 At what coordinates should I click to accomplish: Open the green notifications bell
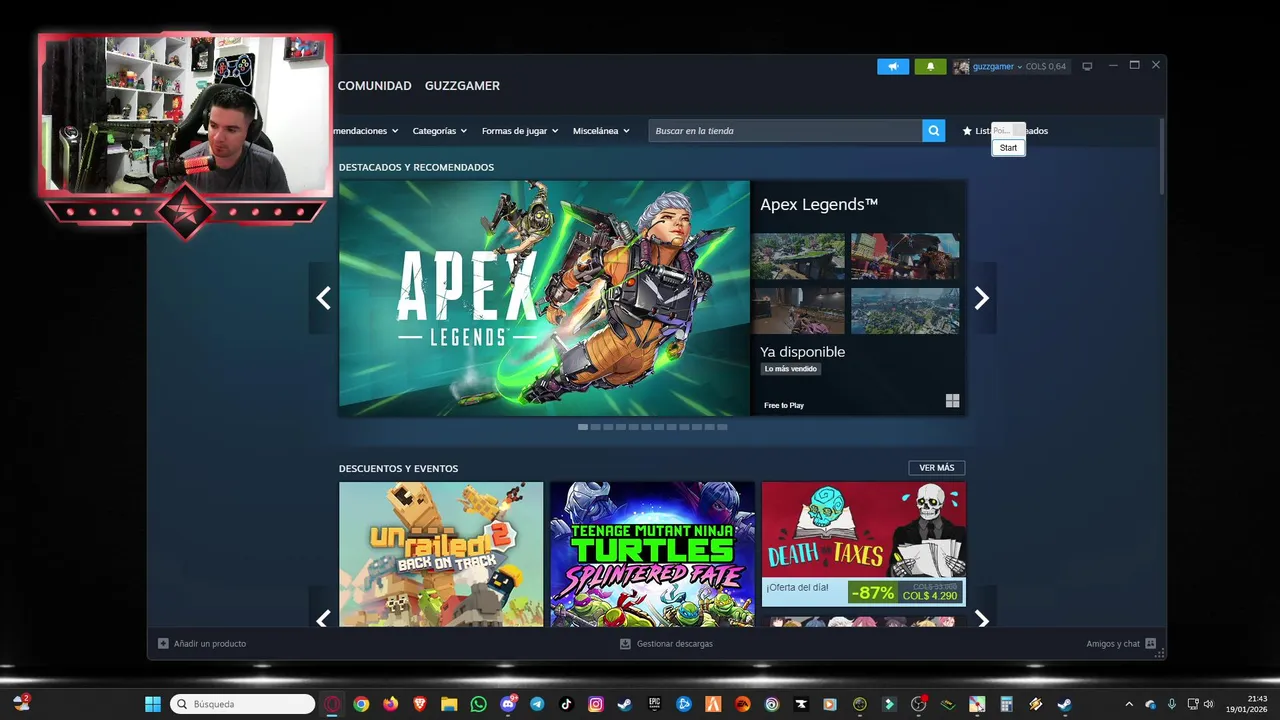pos(930,66)
